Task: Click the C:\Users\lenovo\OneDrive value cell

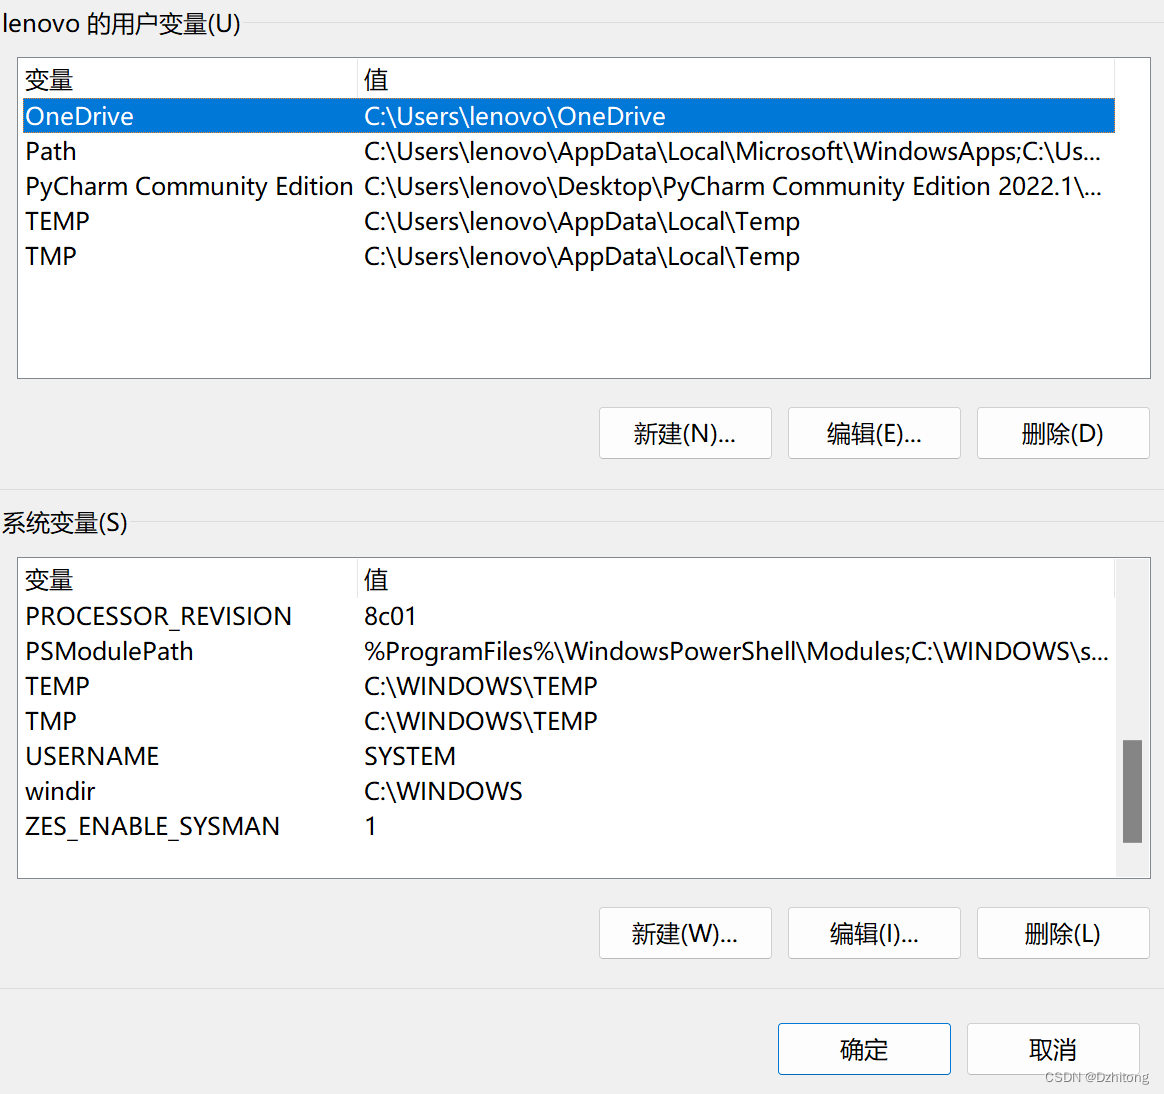Action: coord(514,116)
